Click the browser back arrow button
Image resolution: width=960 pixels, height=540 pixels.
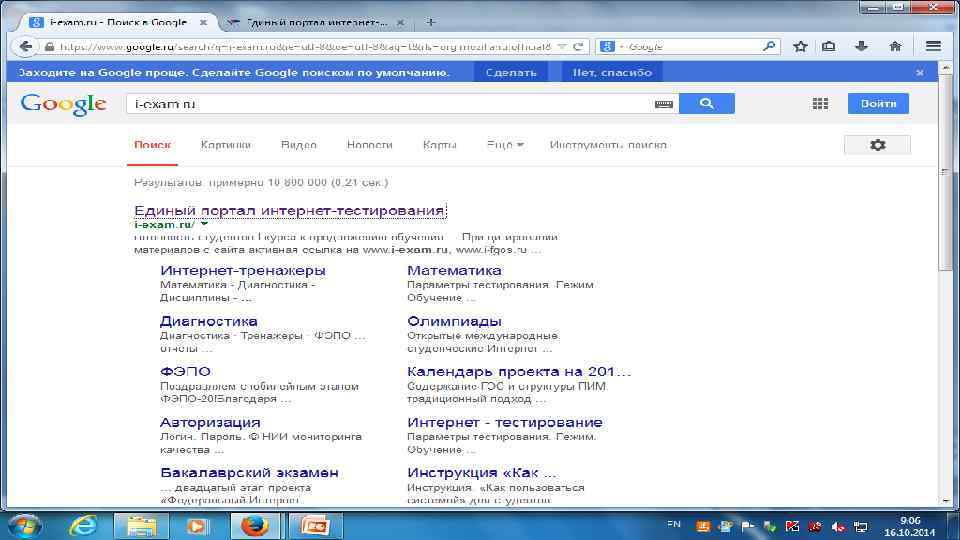[x=25, y=47]
